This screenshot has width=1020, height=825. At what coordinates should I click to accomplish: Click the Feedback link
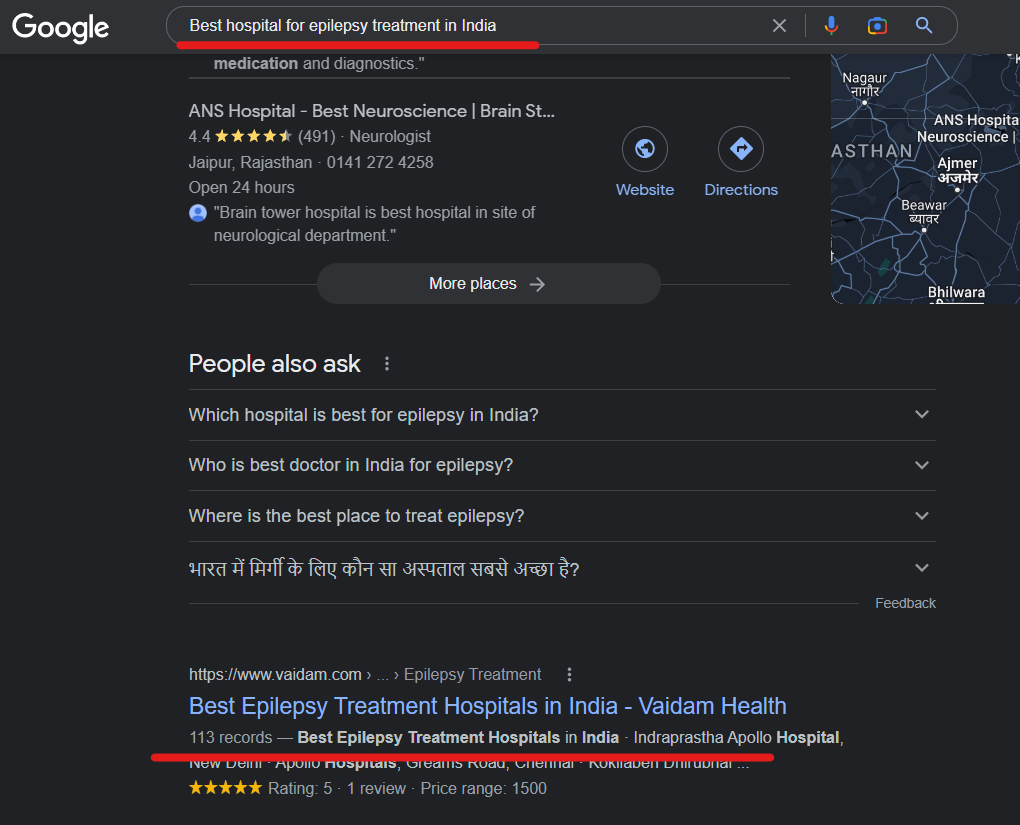(x=905, y=603)
